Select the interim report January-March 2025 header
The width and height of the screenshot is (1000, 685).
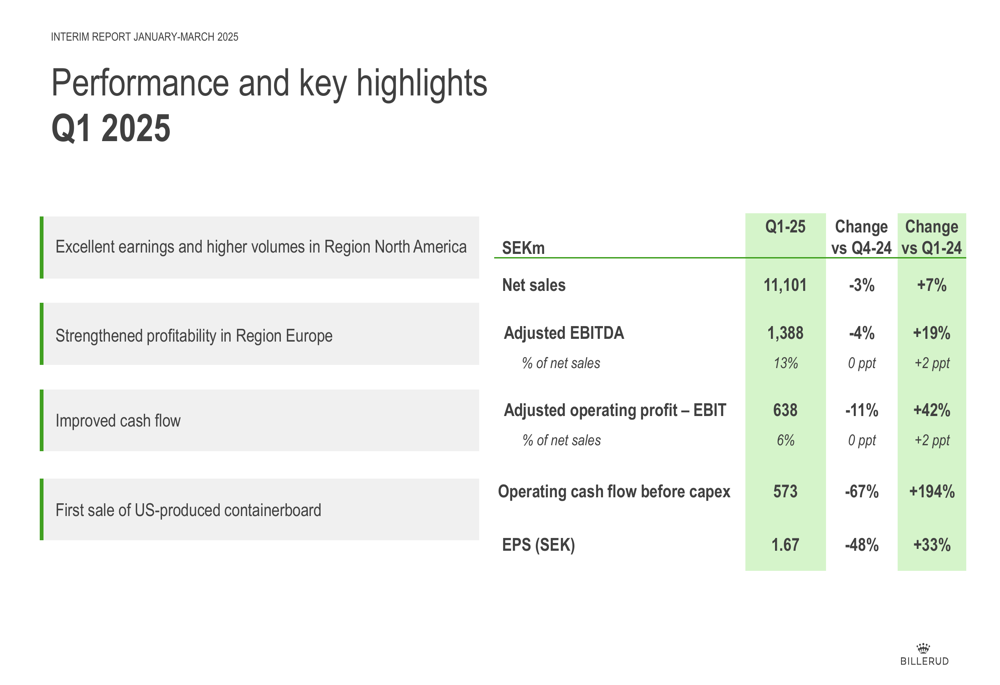[x=145, y=37]
